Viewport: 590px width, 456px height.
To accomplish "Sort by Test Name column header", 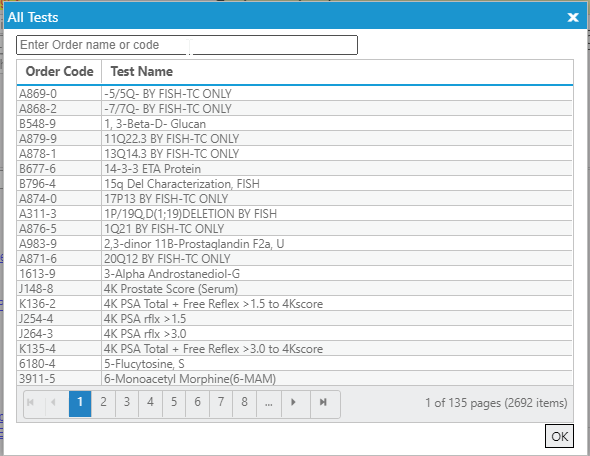I will tap(337, 71).
